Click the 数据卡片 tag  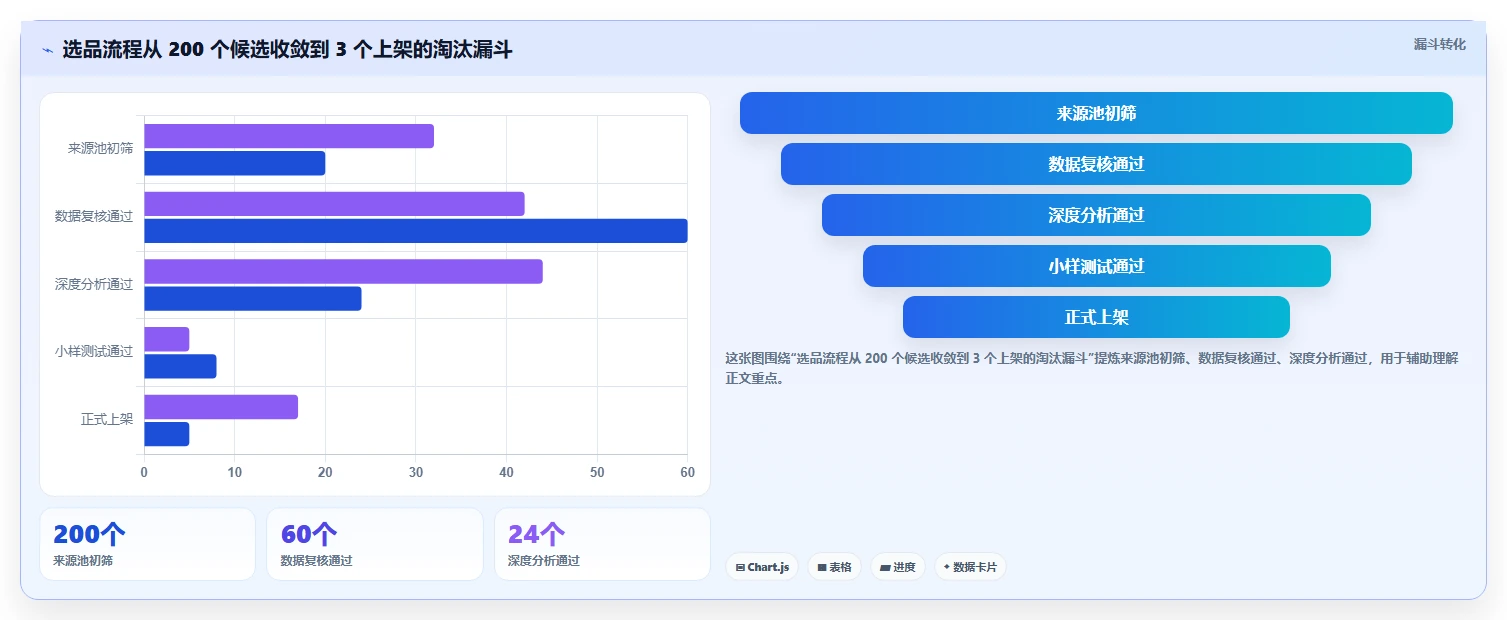click(x=970, y=567)
